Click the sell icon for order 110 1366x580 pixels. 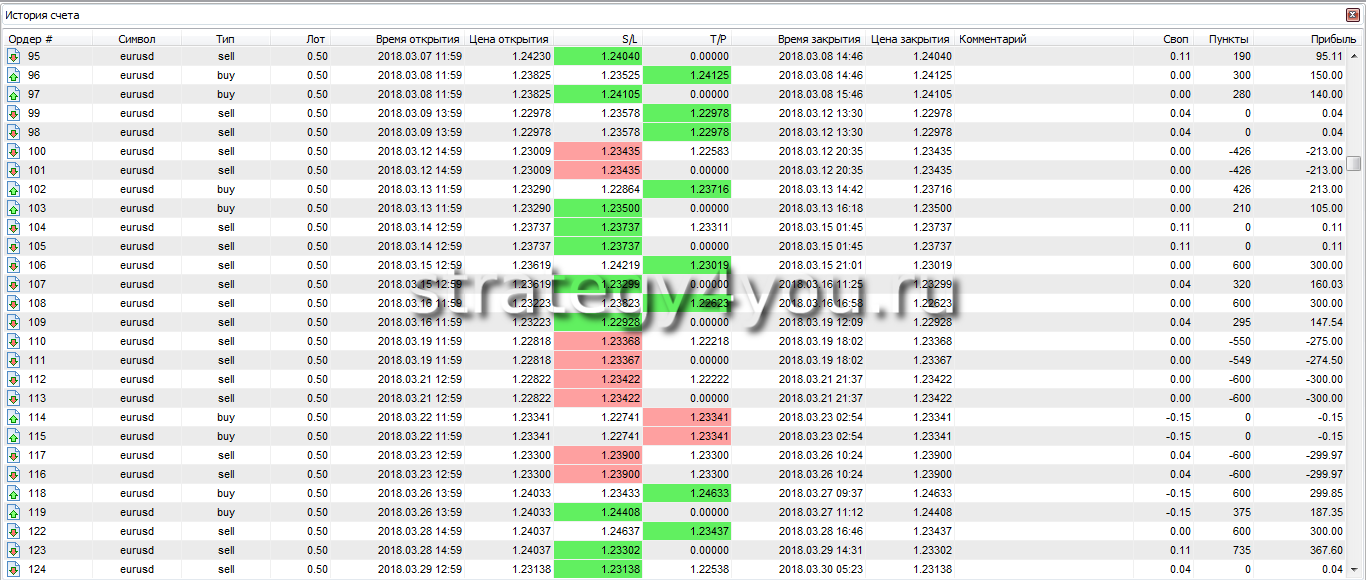point(14,341)
